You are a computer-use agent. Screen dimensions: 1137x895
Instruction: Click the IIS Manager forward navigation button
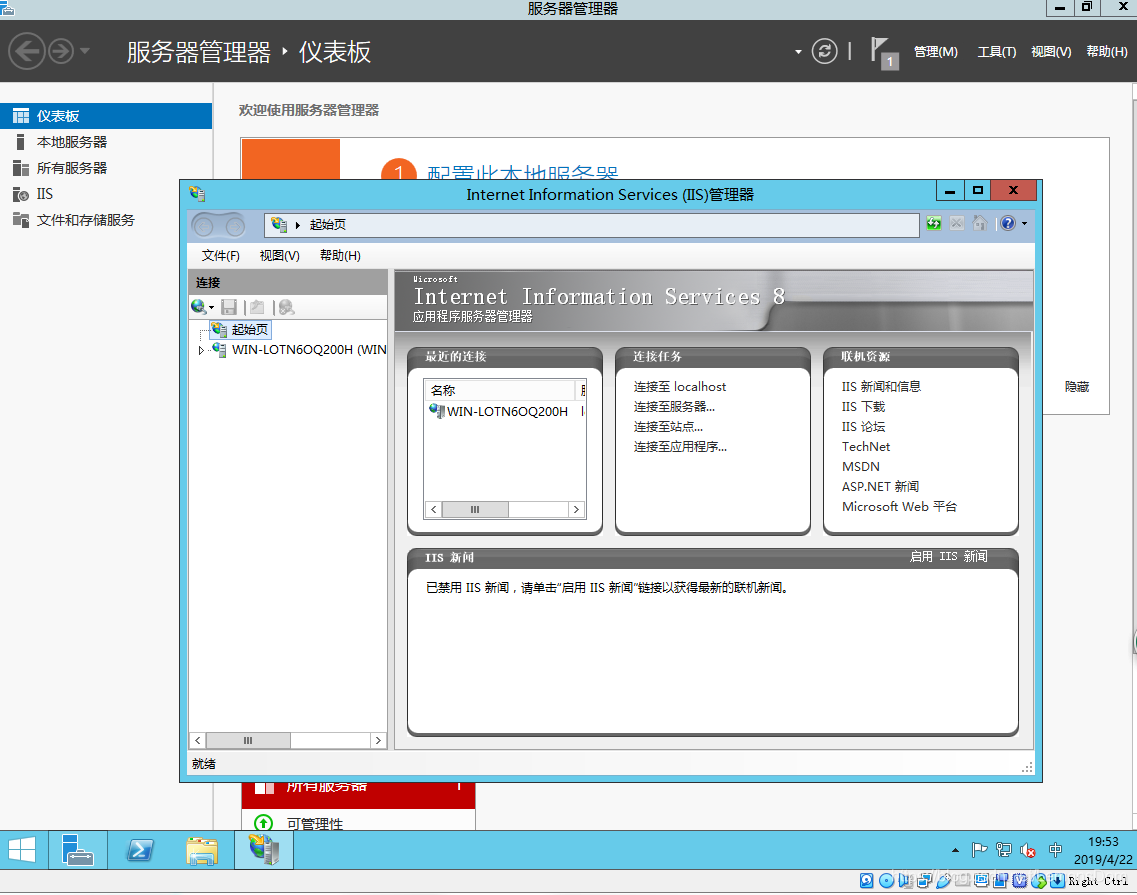pos(235,226)
